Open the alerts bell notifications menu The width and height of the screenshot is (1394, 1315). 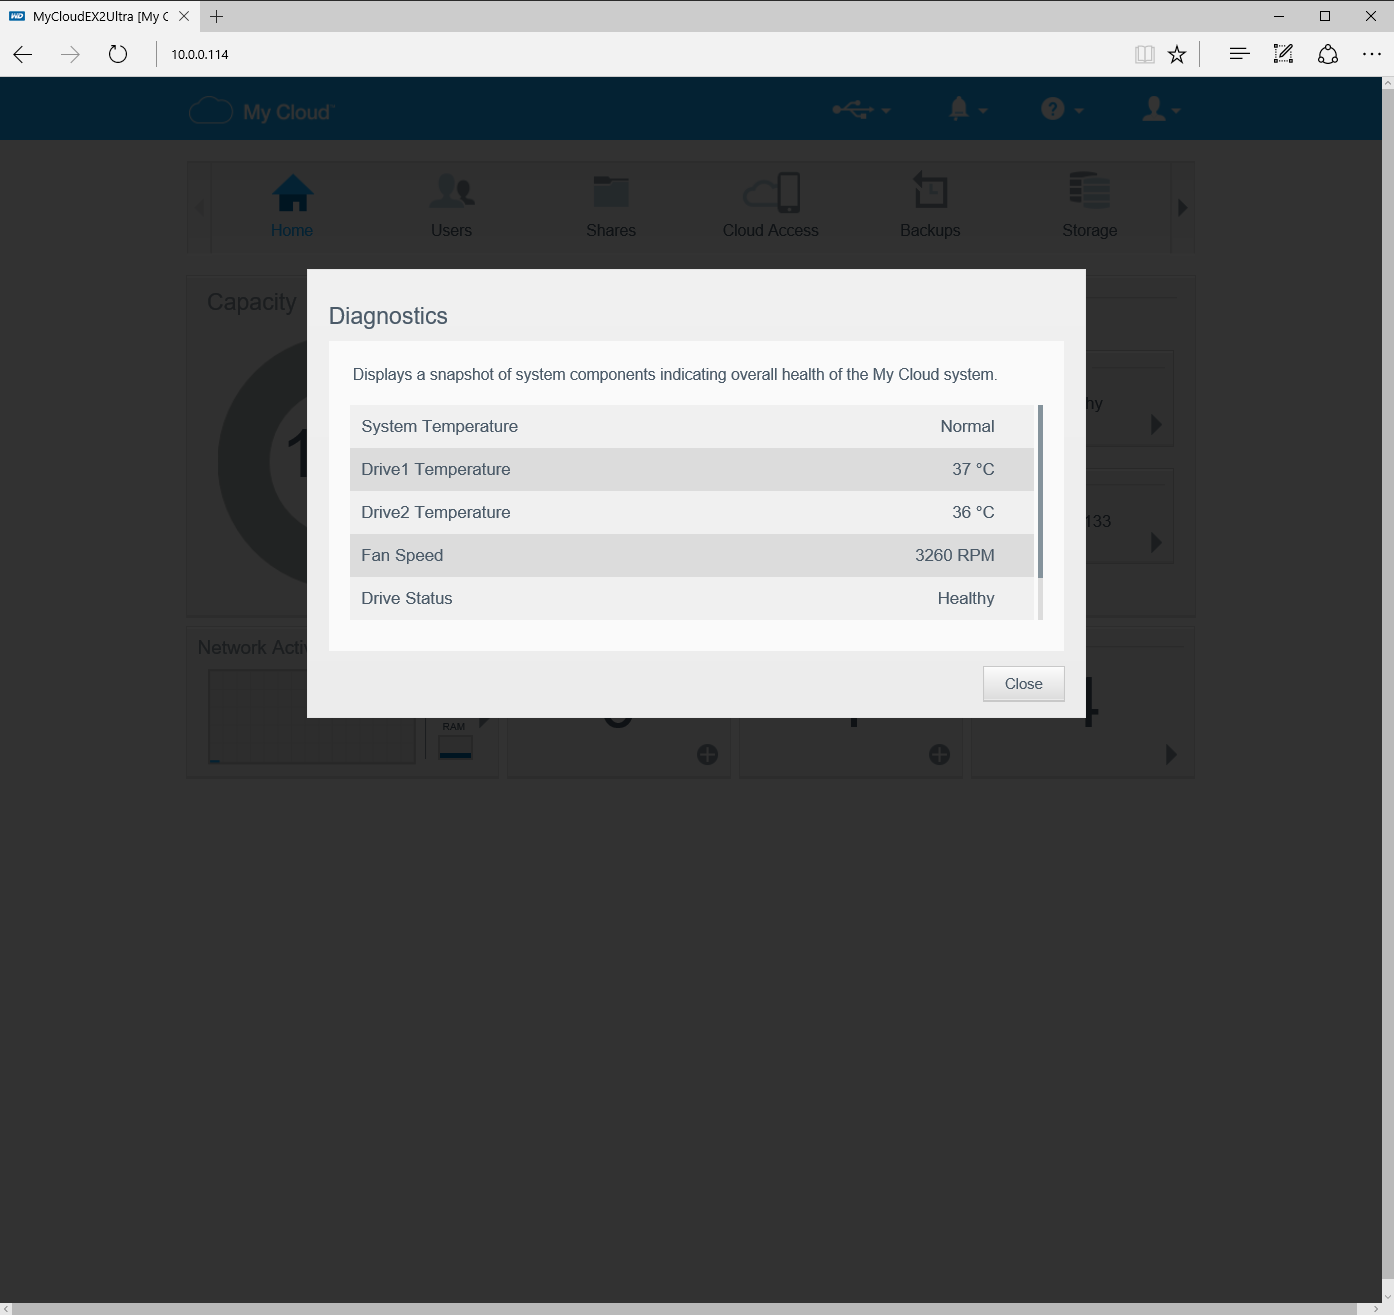(966, 109)
